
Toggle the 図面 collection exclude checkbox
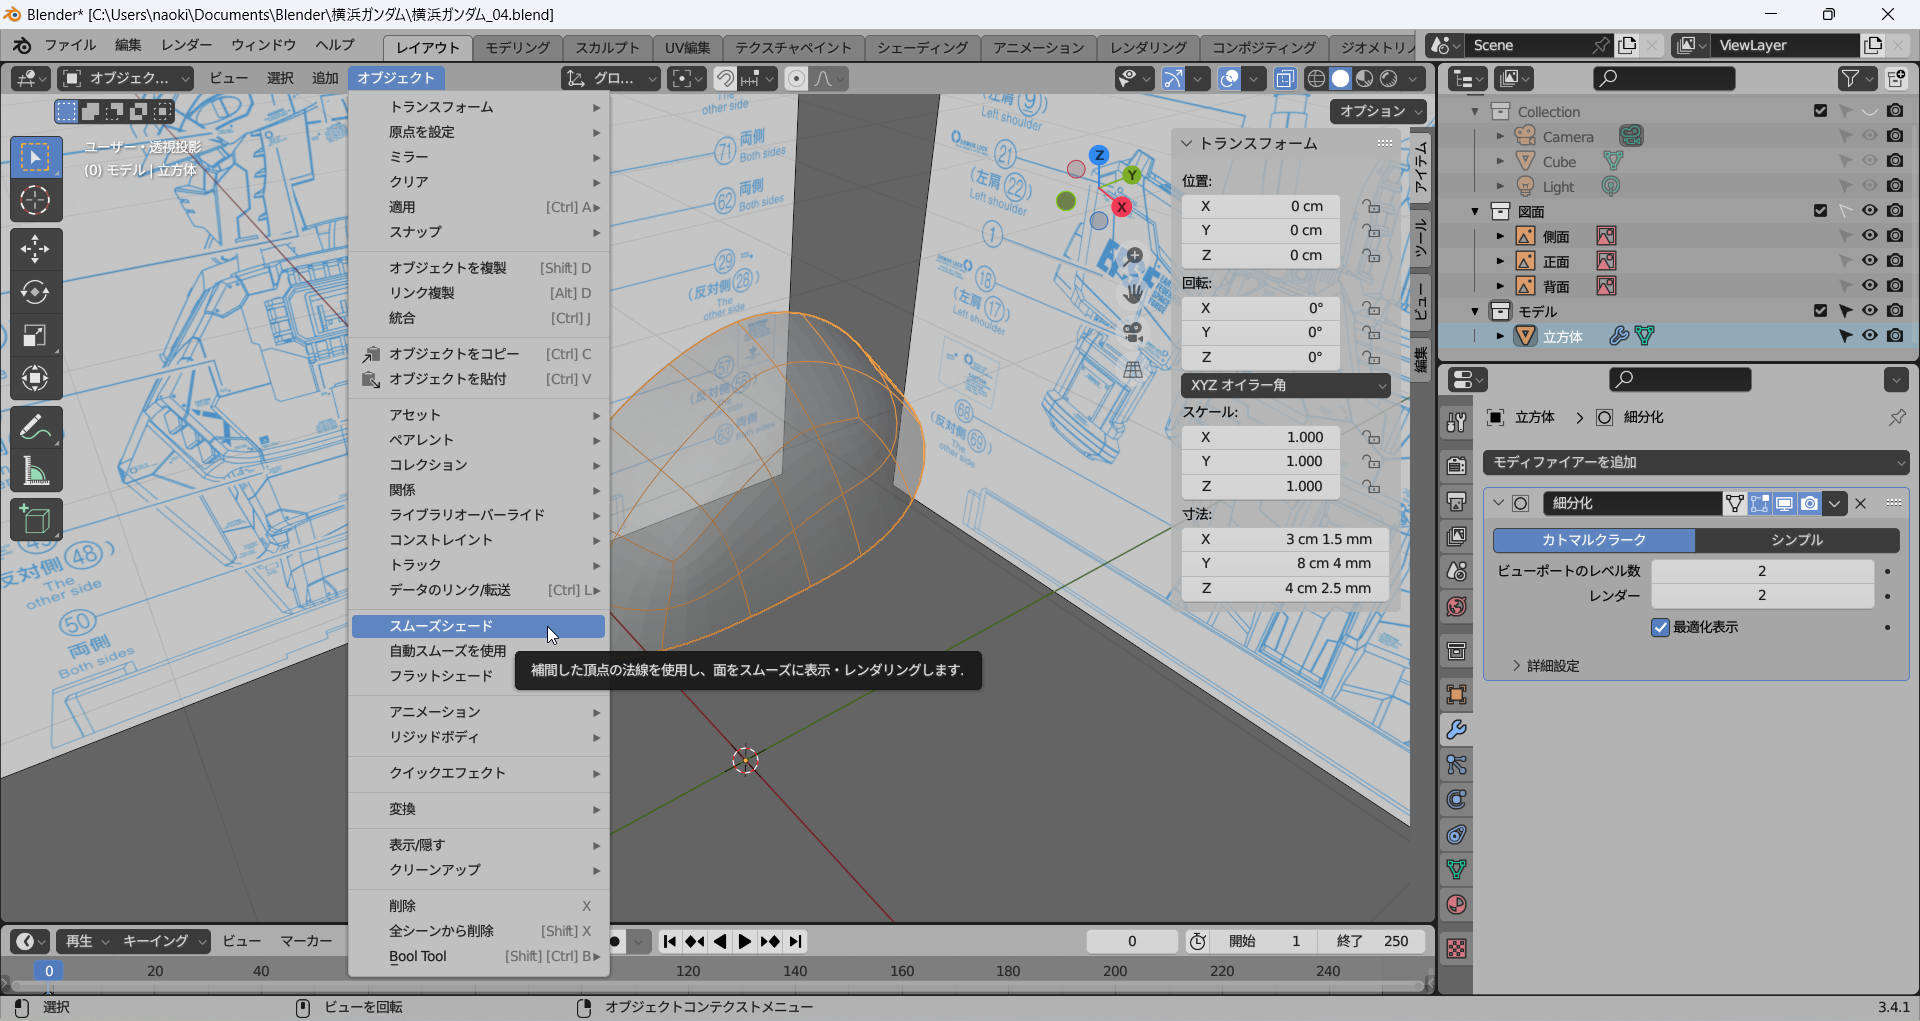pyautogui.click(x=1820, y=211)
